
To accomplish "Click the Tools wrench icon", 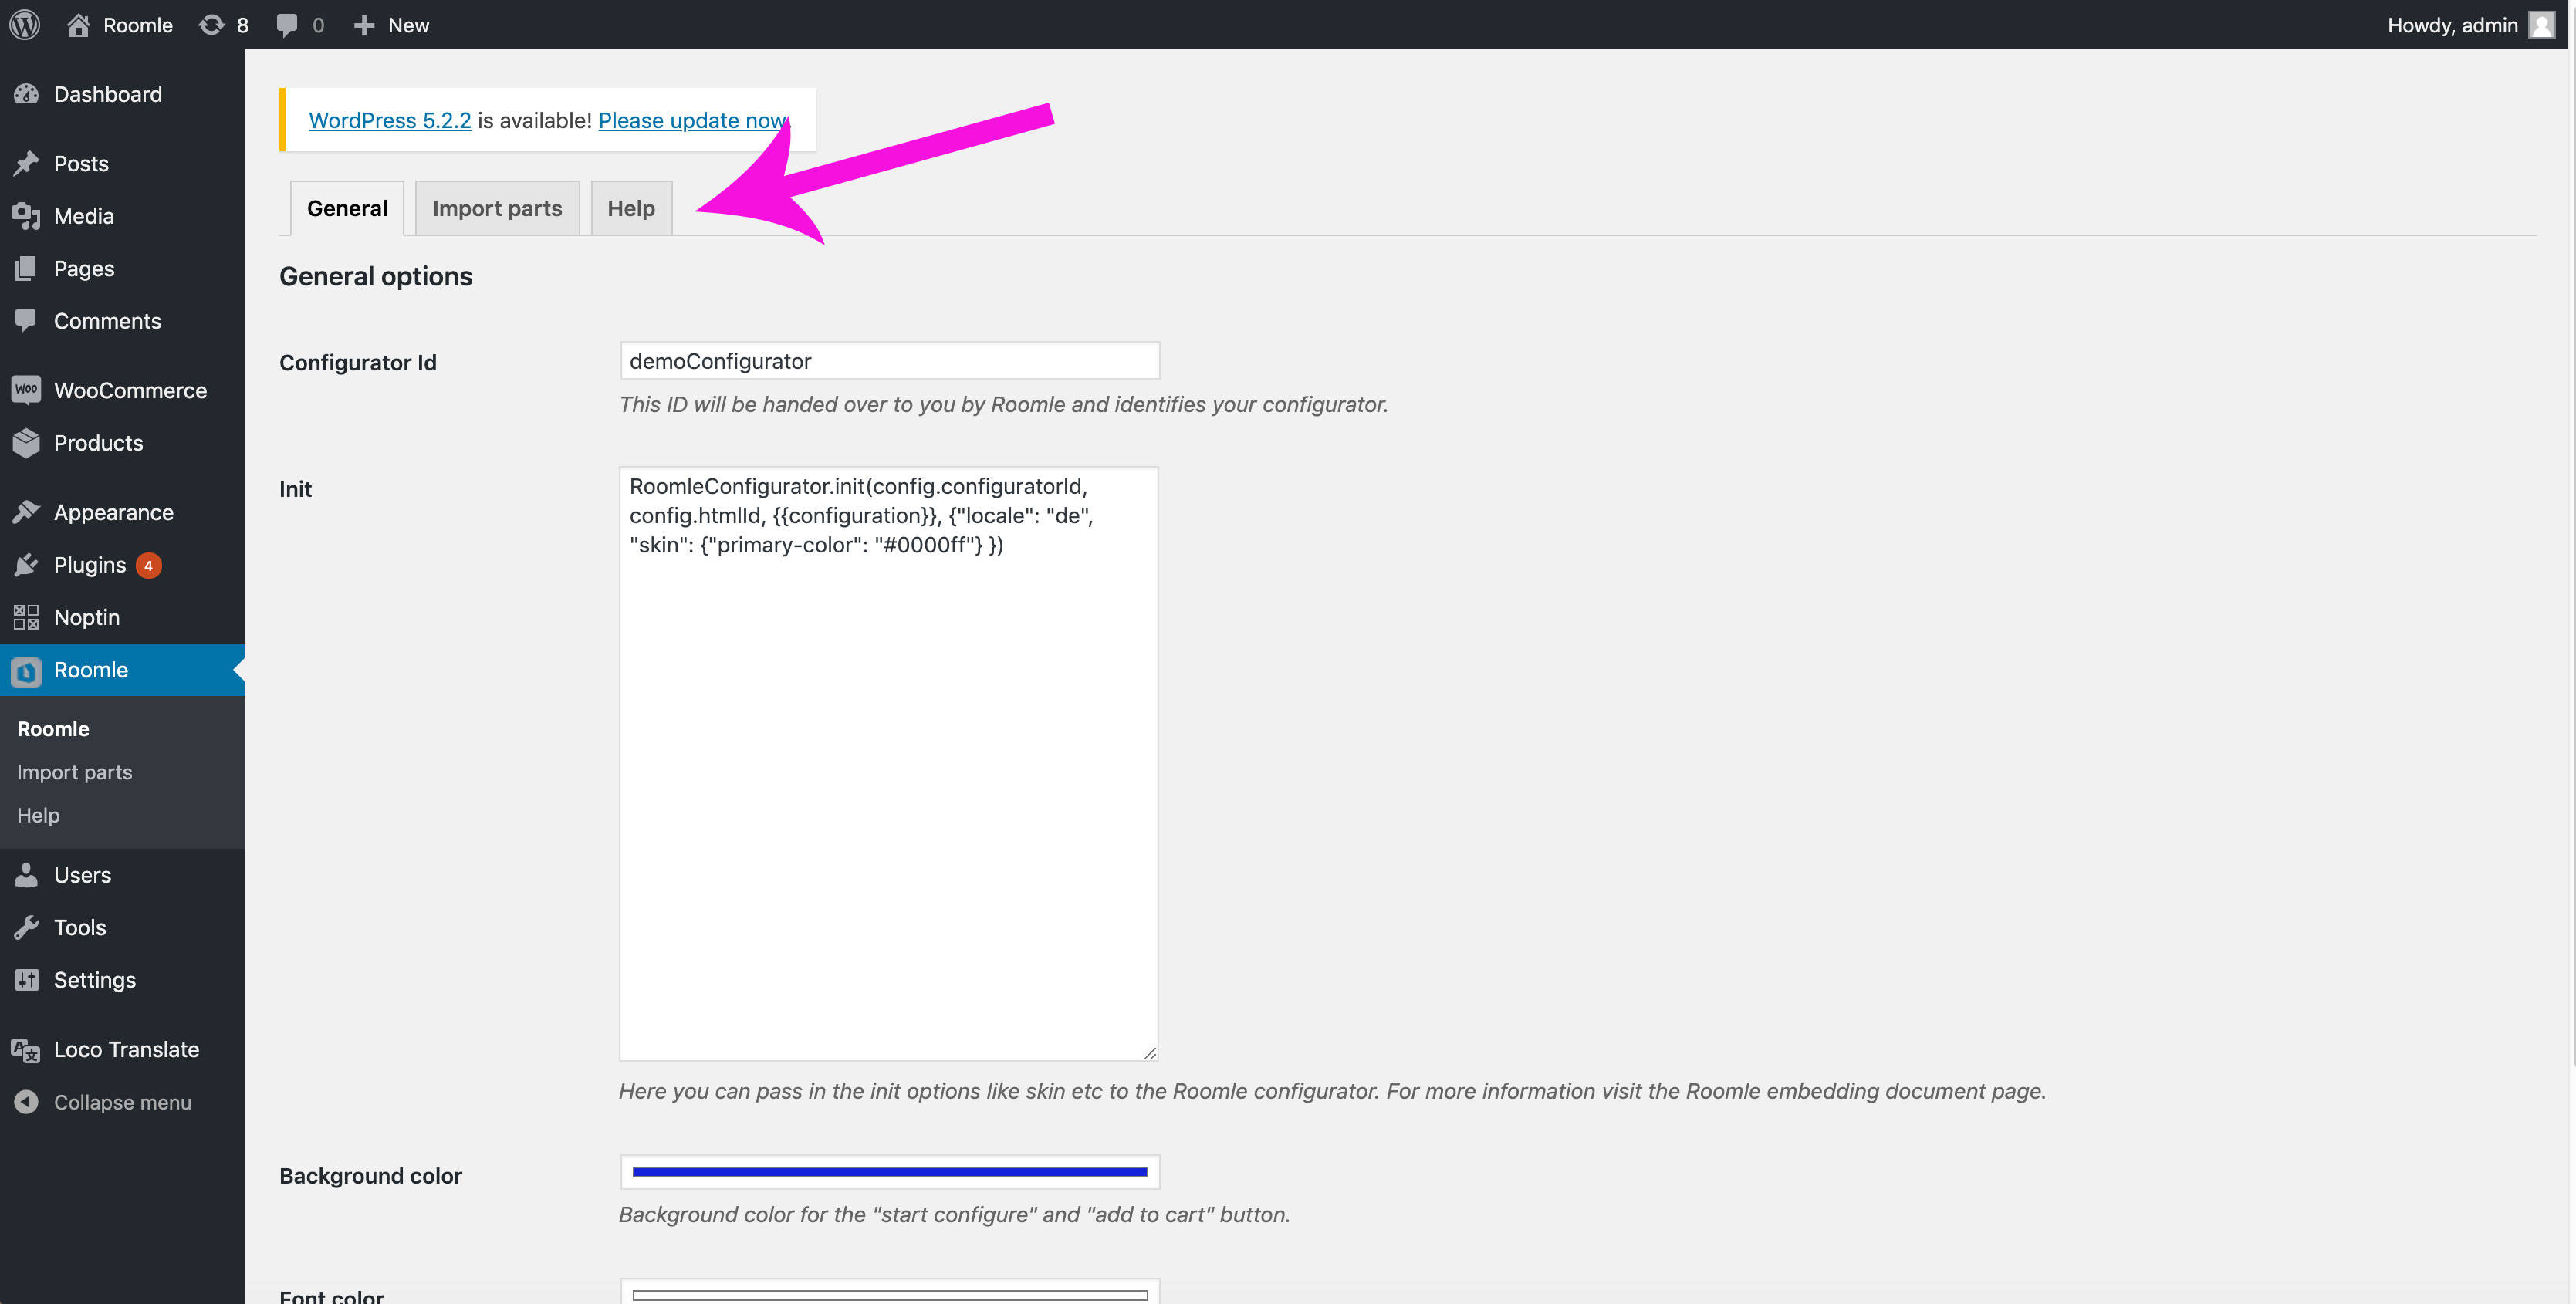I will click(x=26, y=928).
